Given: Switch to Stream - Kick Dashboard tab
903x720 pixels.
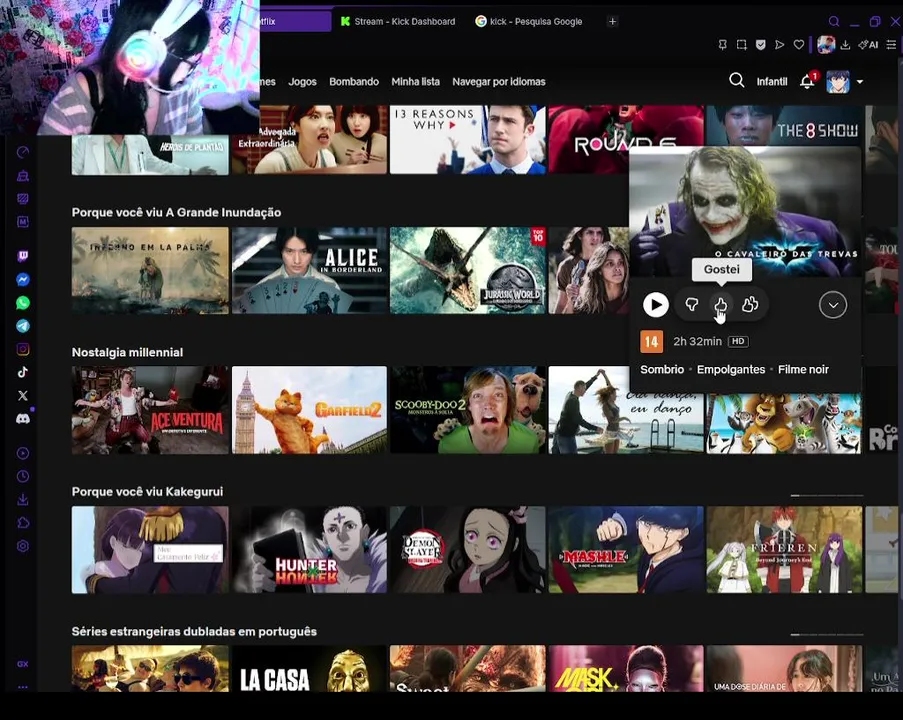Looking at the screenshot, I should [398, 22].
